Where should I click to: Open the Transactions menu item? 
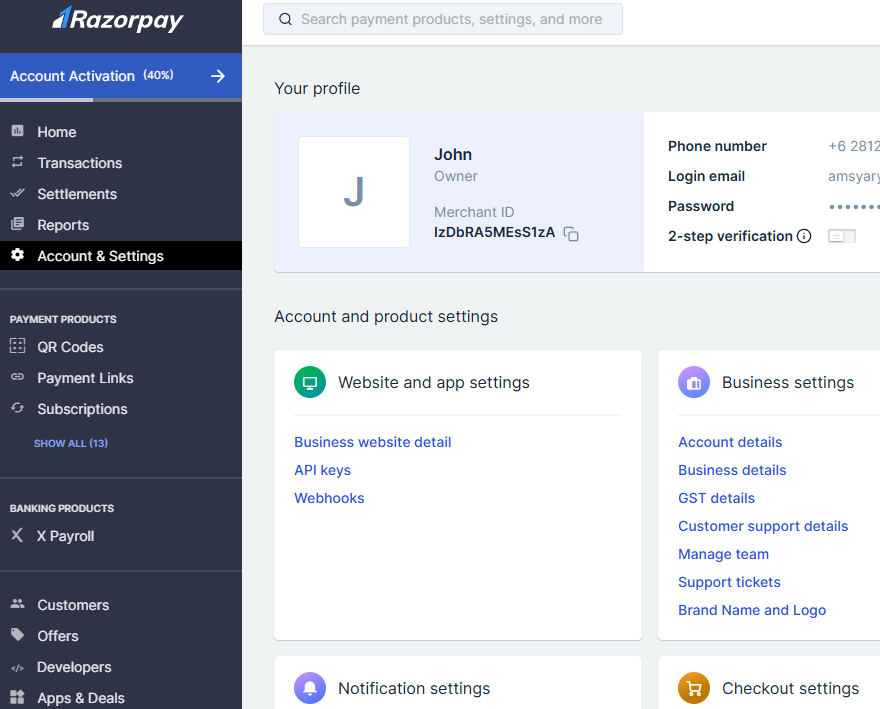pos(80,163)
